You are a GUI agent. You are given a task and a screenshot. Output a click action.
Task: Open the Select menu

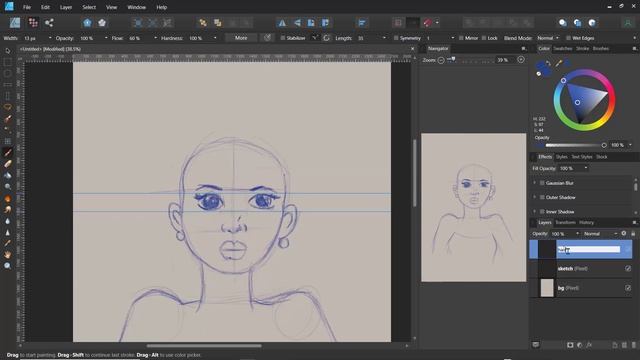point(89,7)
